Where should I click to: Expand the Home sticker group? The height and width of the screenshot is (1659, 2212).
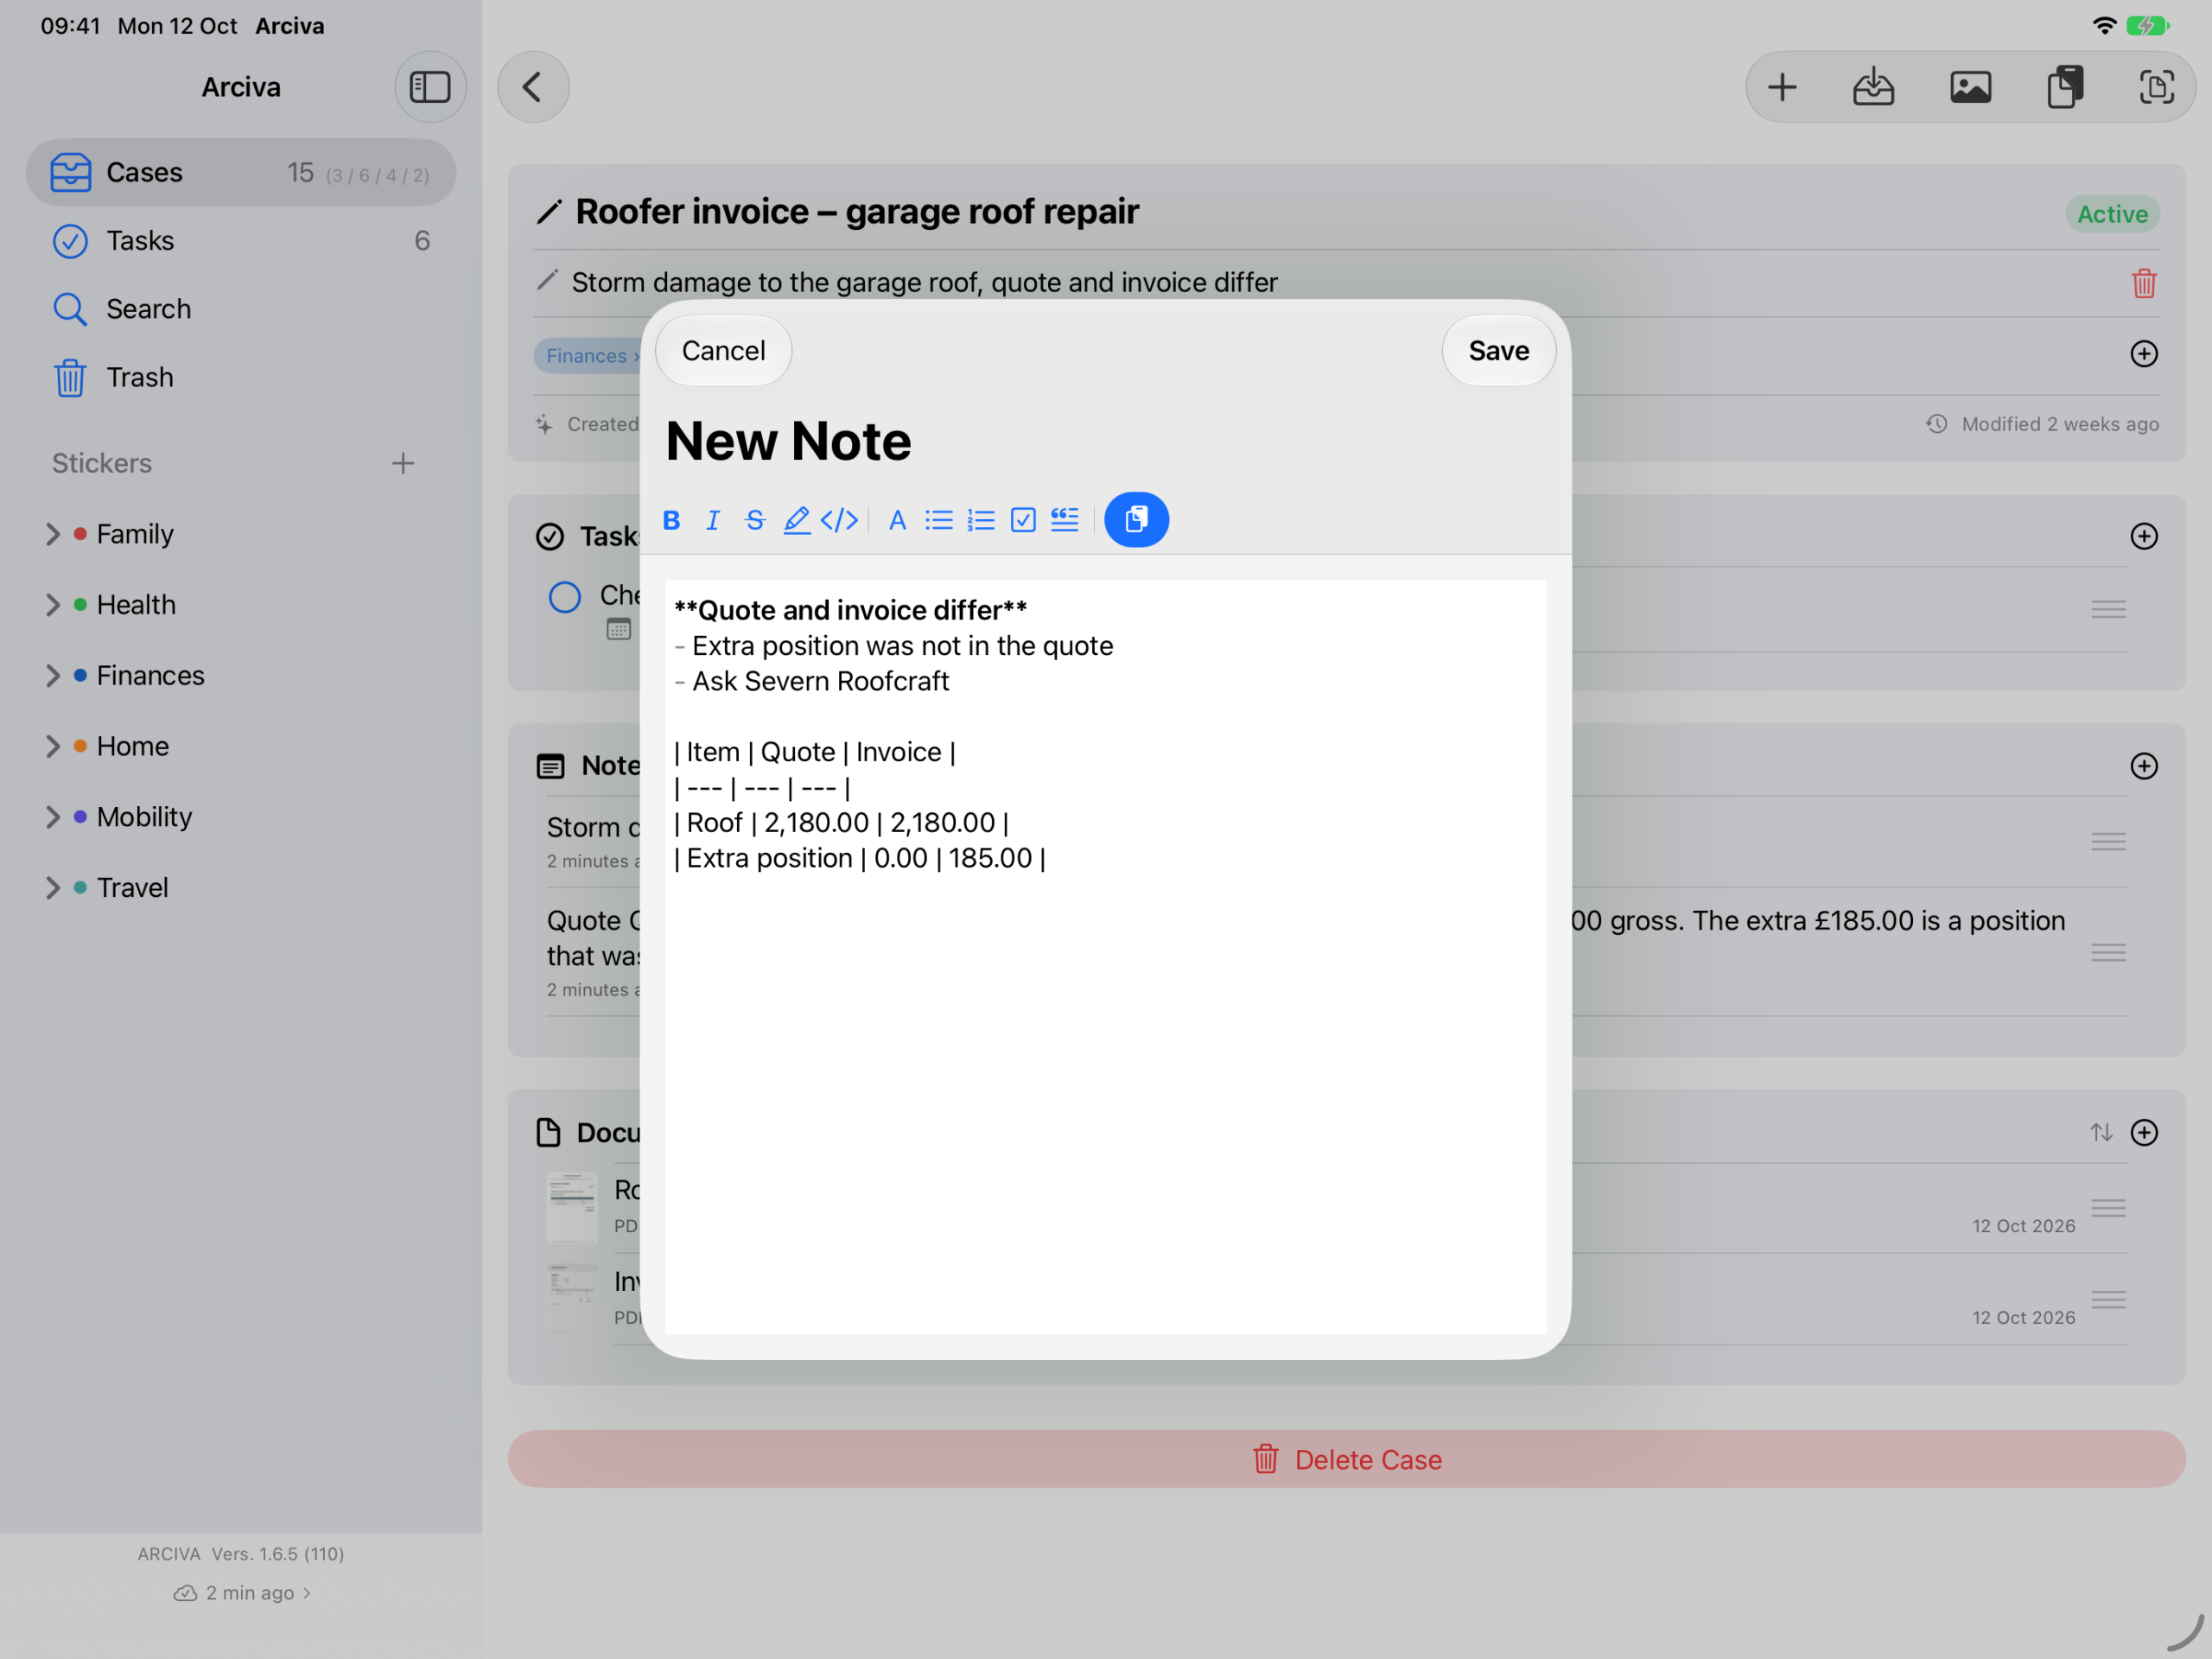pos(53,746)
